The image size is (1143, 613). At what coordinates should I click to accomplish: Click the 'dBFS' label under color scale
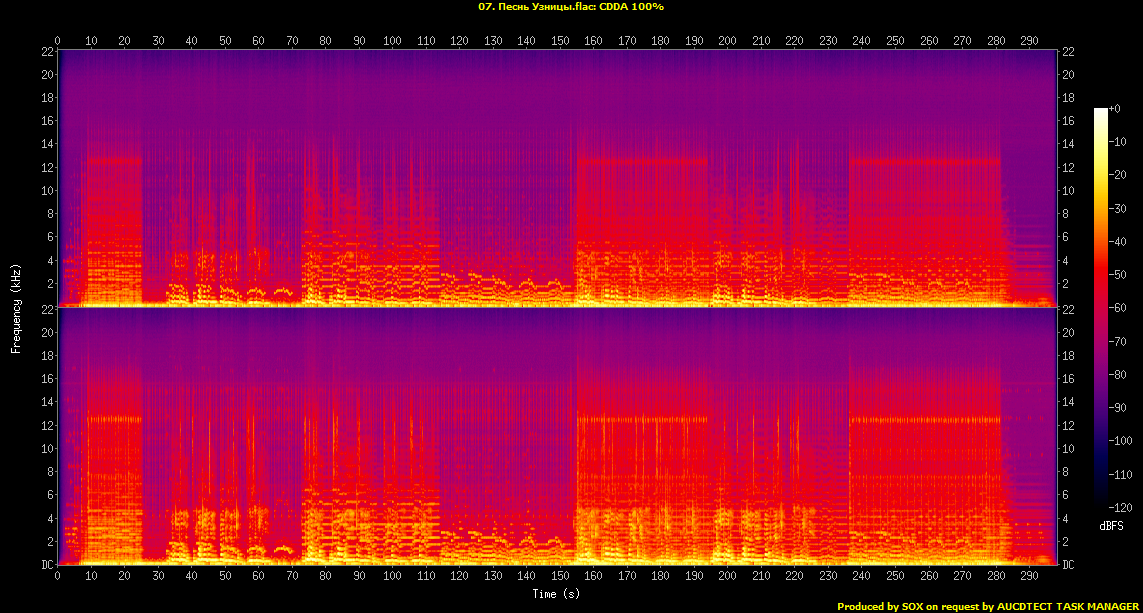click(1110, 525)
